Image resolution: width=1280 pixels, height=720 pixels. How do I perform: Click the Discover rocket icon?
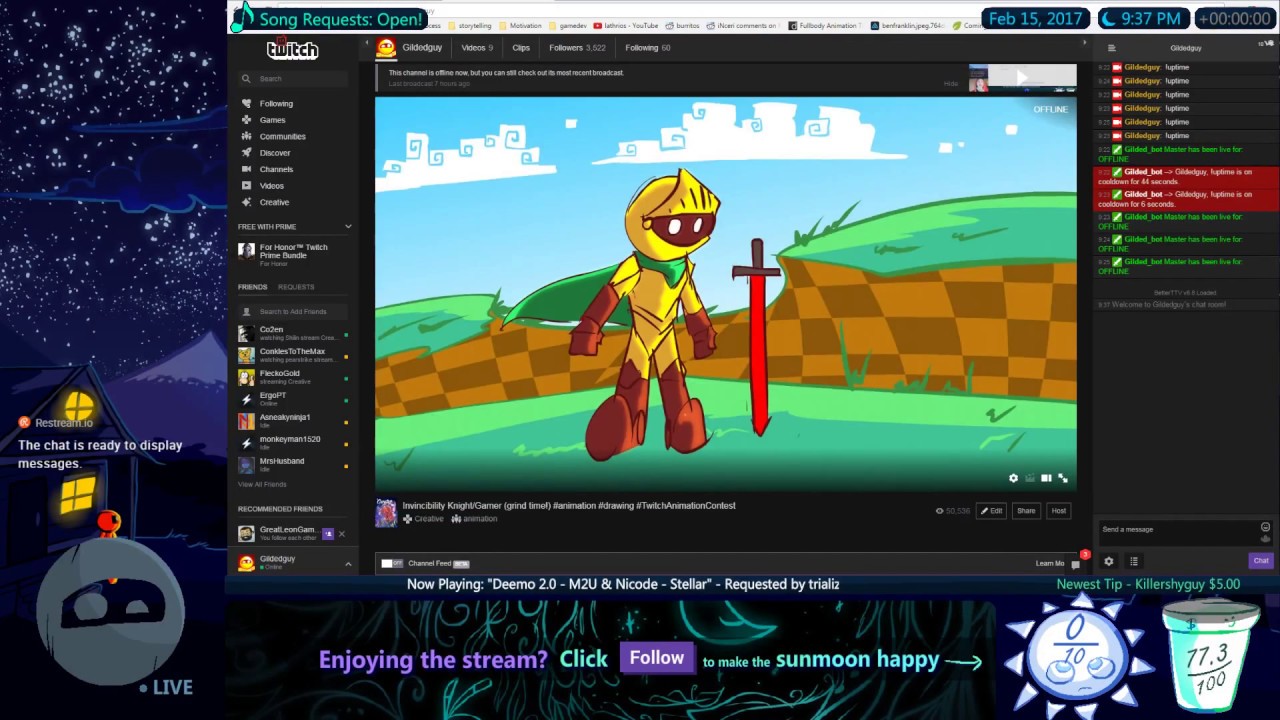click(246, 153)
